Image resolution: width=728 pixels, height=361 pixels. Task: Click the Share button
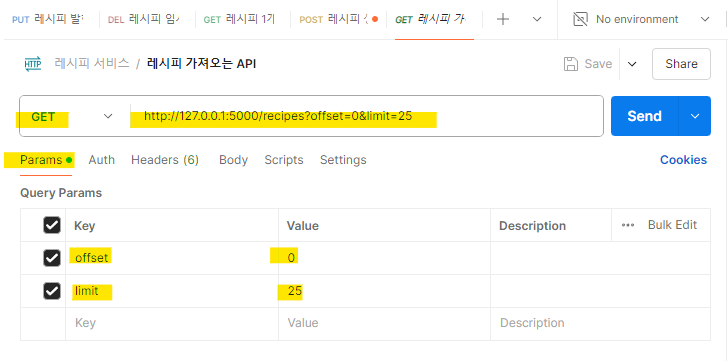tap(681, 64)
